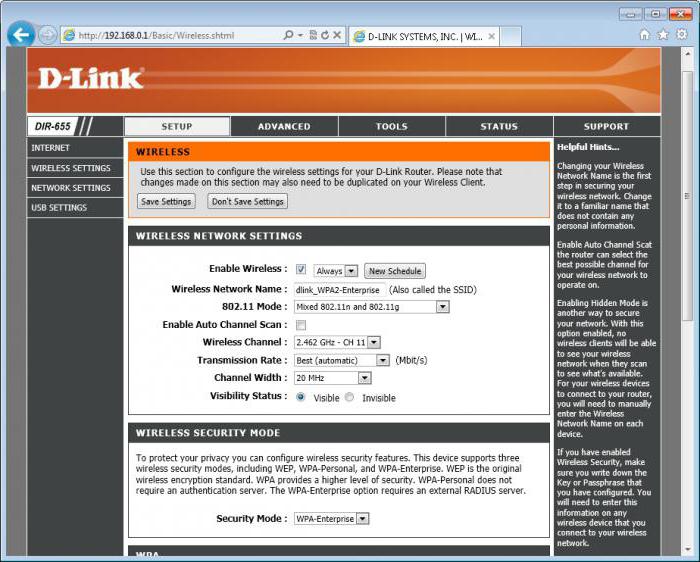The width and height of the screenshot is (700, 562).
Task: Click the D-Link logo in banner
Action: (91, 79)
